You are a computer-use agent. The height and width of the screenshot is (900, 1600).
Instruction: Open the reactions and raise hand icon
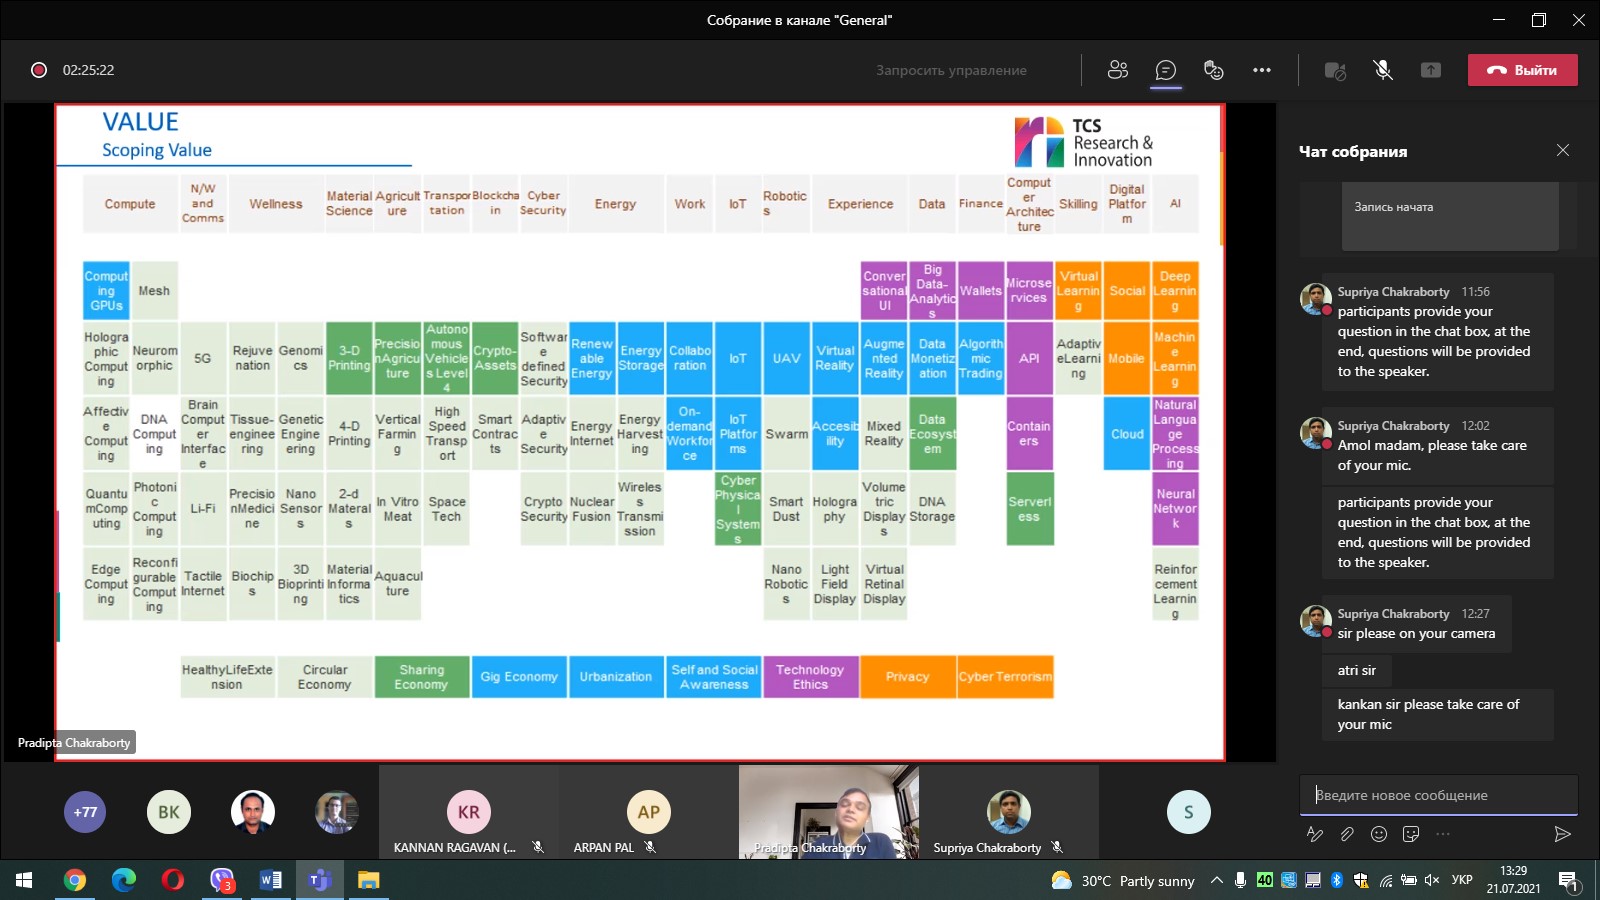[1214, 70]
